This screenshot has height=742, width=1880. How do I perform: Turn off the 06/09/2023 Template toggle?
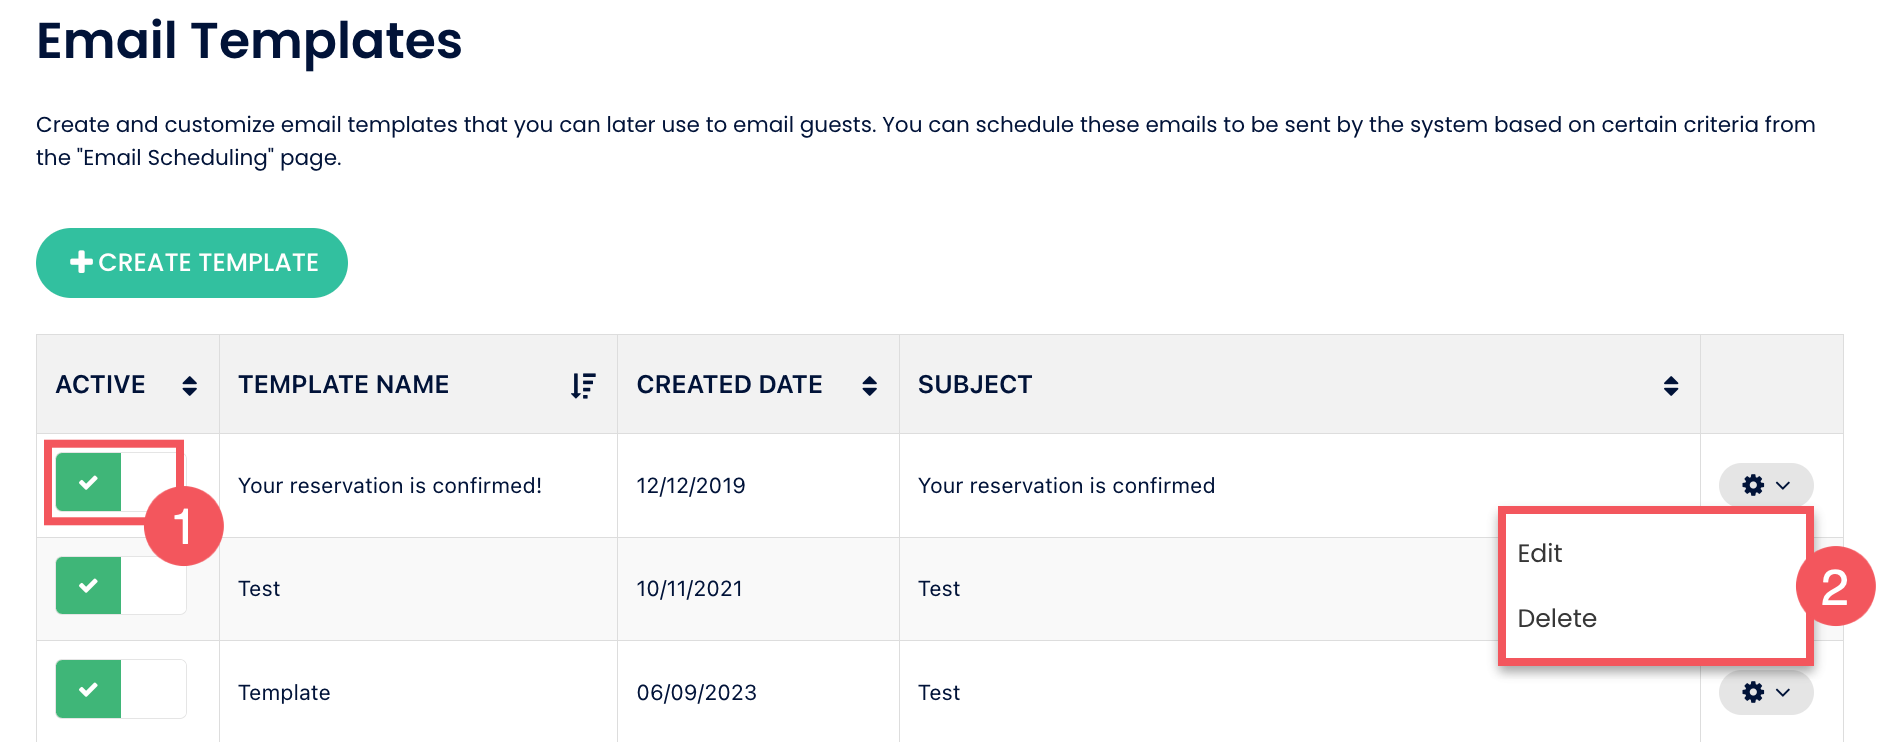[x=120, y=689]
